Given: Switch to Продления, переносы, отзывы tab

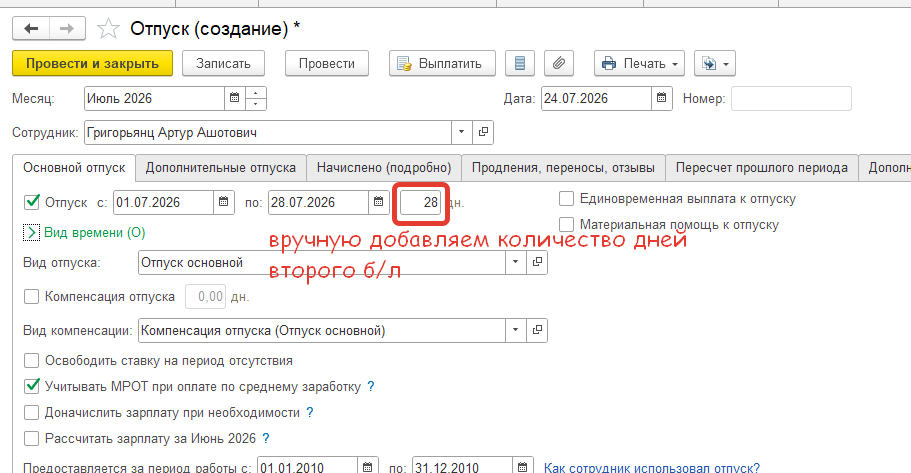Looking at the screenshot, I should 564,168.
